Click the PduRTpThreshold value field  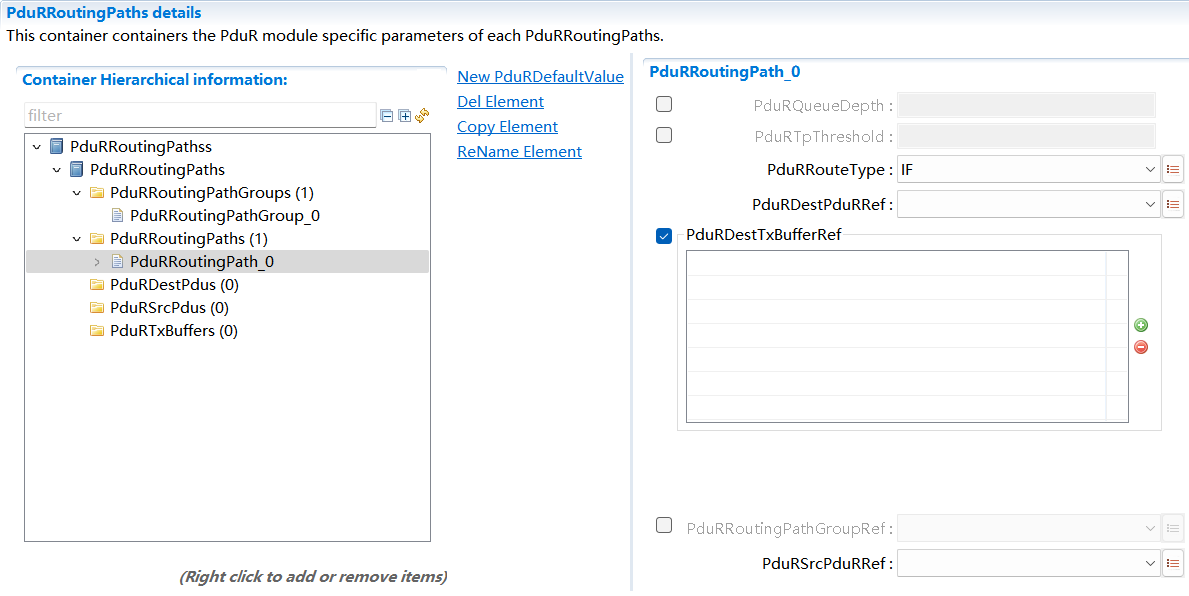coord(1027,136)
